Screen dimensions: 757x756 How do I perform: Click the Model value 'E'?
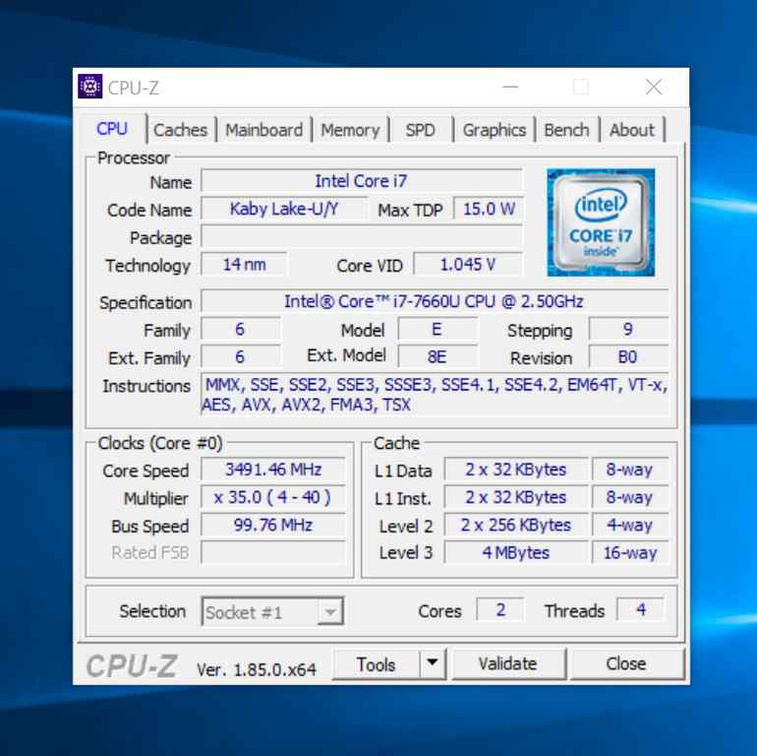pos(437,330)
